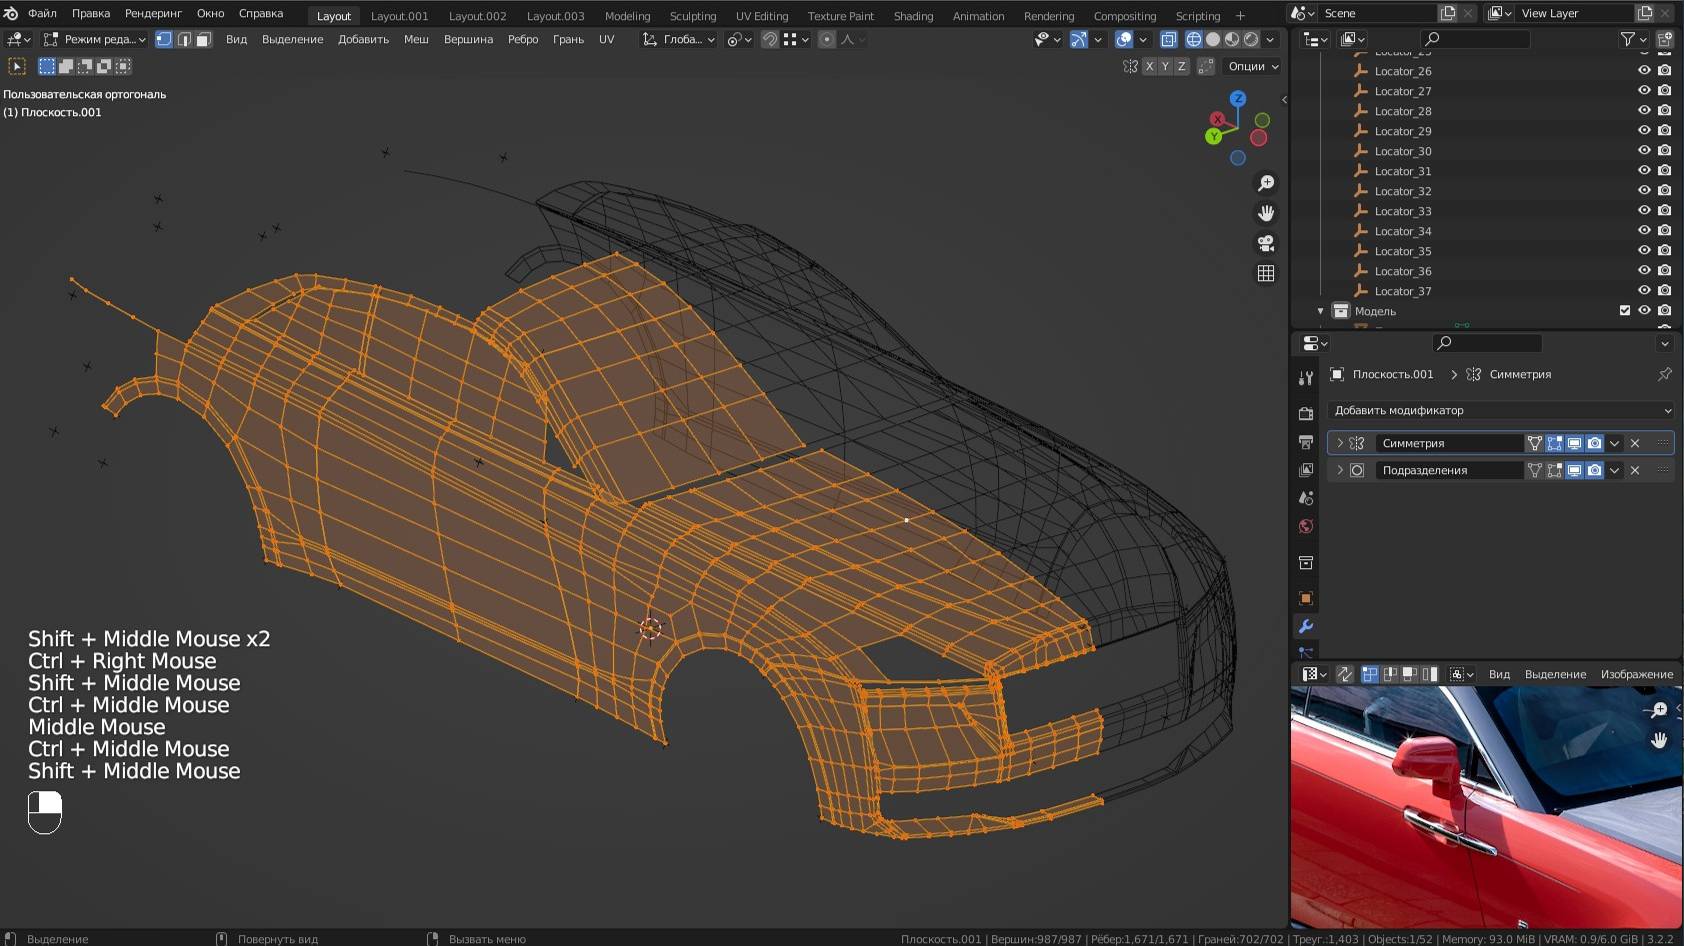Add a new workspace with plus

pyautogui.click(x=1240, y=15)
